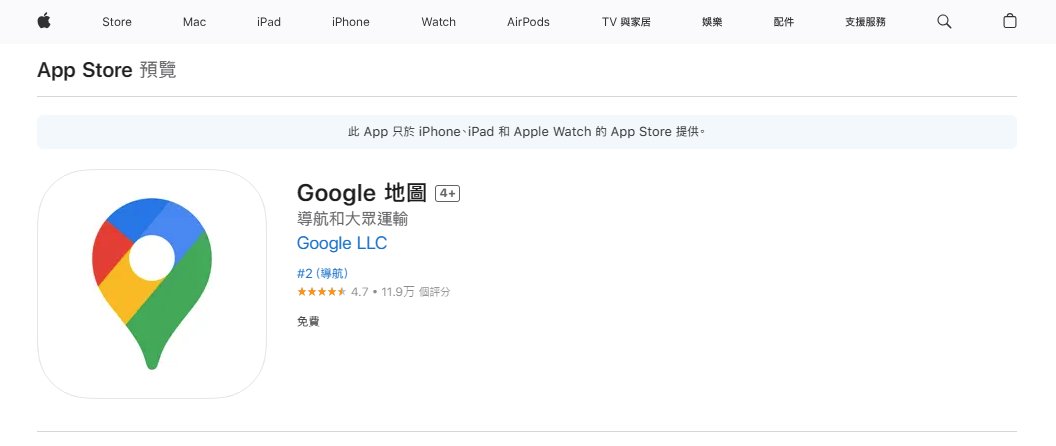The image size is (1056, 446).
Task: Click the Google 地圖 app title
Action: [x=362, y=192]
